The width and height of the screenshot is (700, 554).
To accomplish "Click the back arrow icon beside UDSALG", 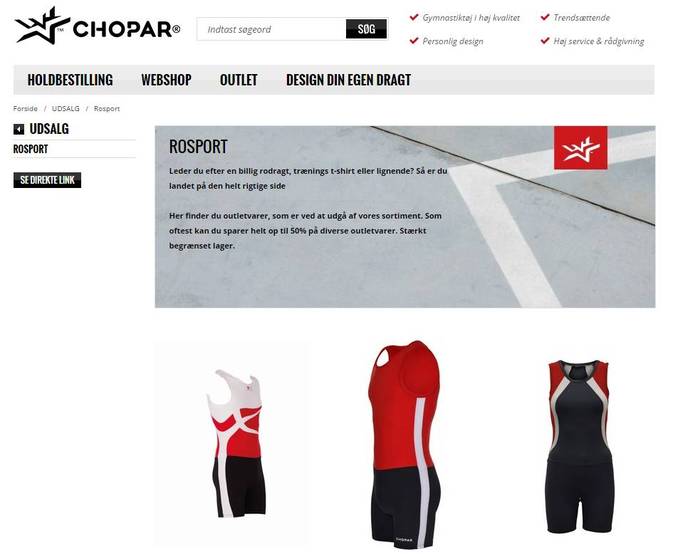I will [x=19, y=129].
